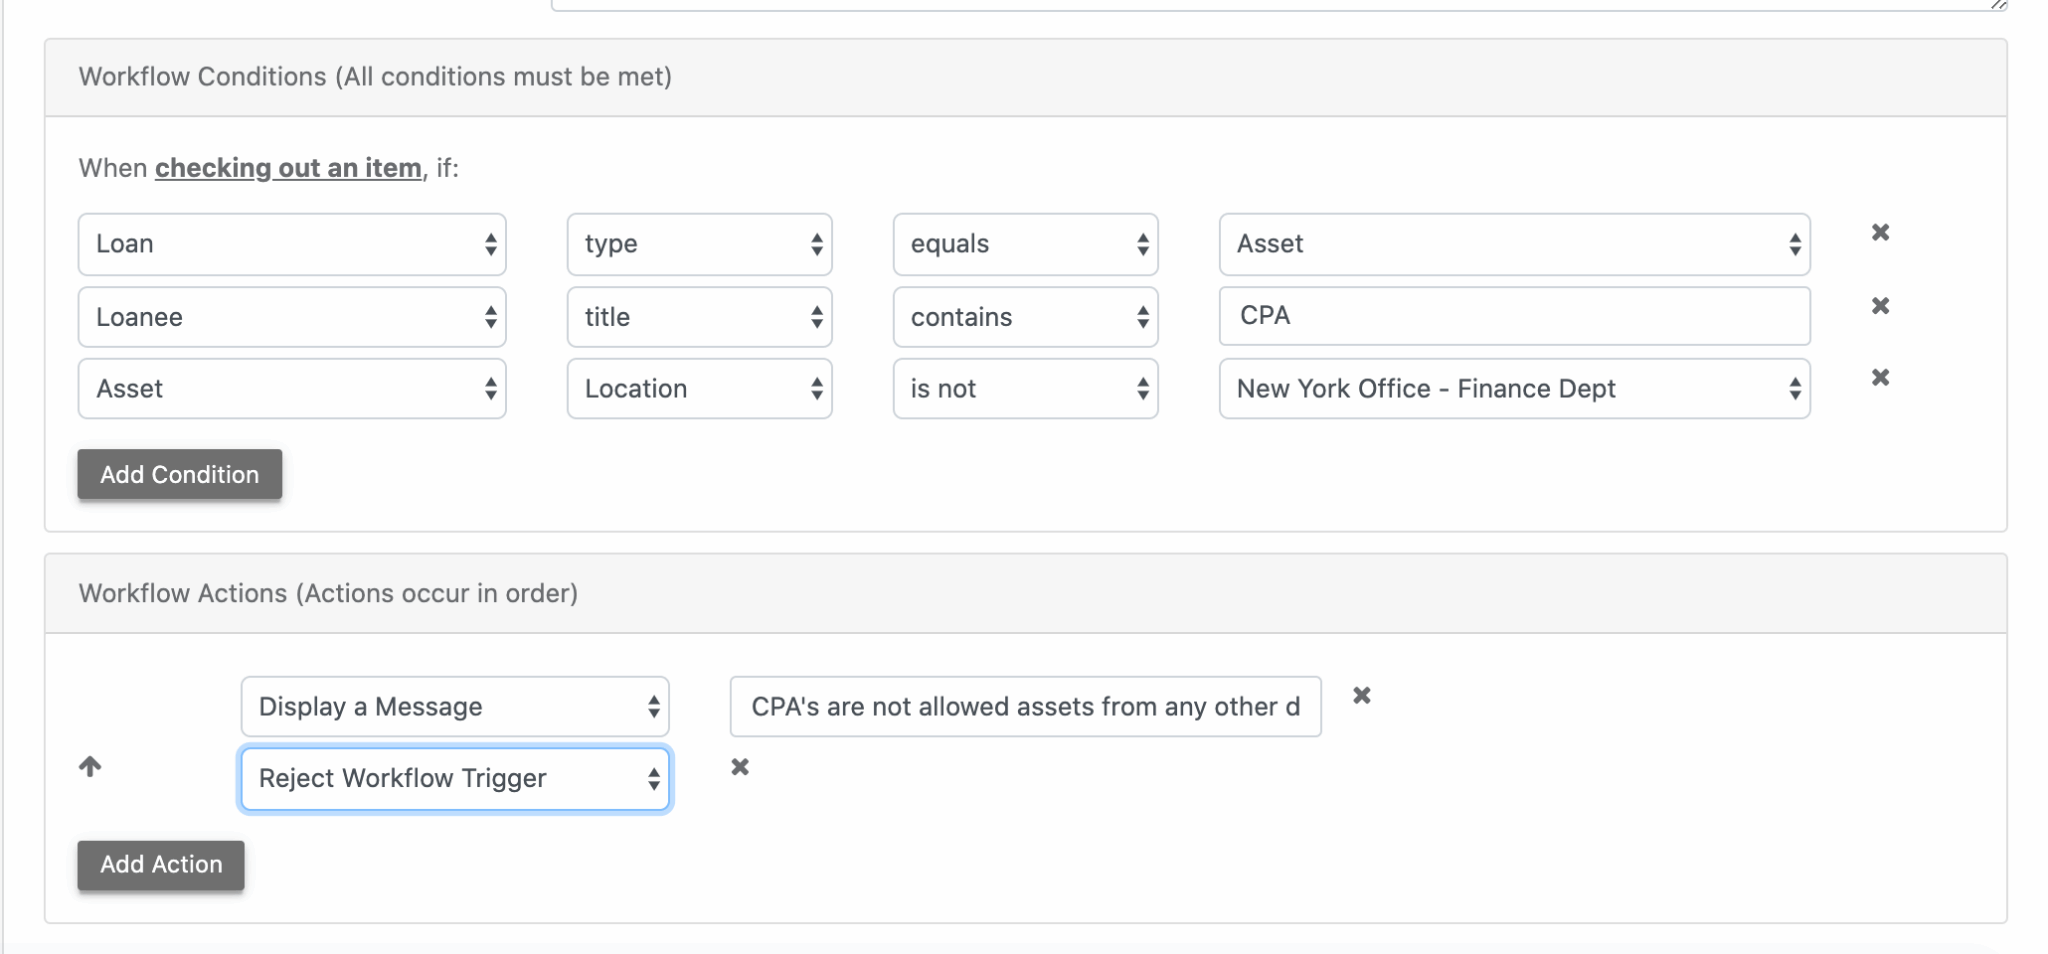Remove the Loan type equals Asset condition
2048x954 pixels.
[x=1881, y=232]
